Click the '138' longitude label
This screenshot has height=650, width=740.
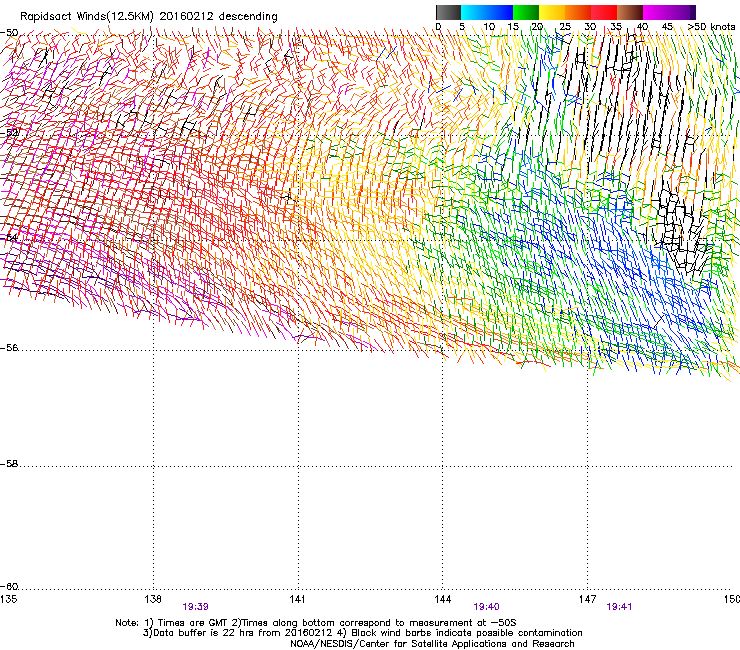pos(153,599)
